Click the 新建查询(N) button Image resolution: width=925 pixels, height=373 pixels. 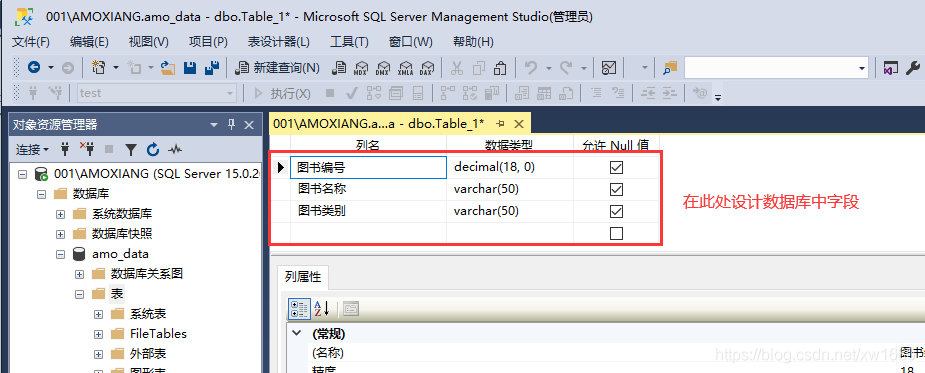click(277, 68)
